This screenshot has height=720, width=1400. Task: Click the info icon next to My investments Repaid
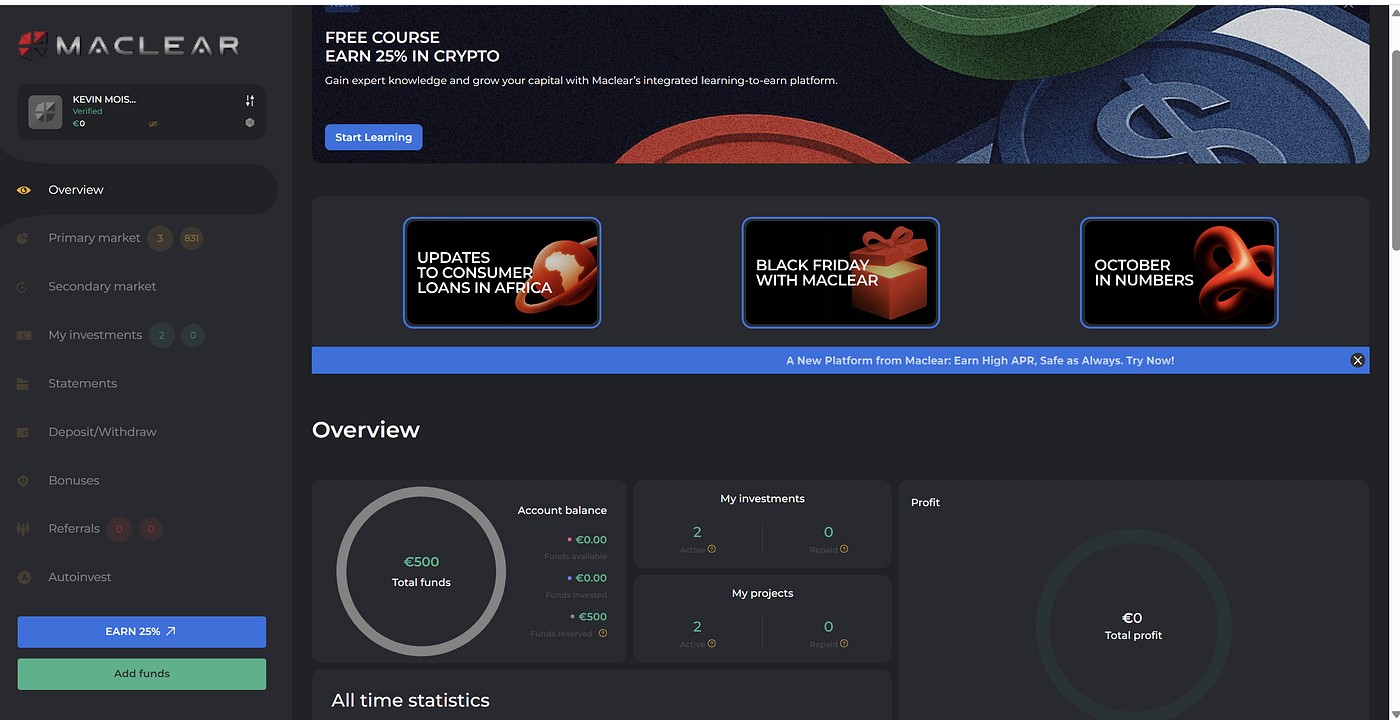[844, 549]
